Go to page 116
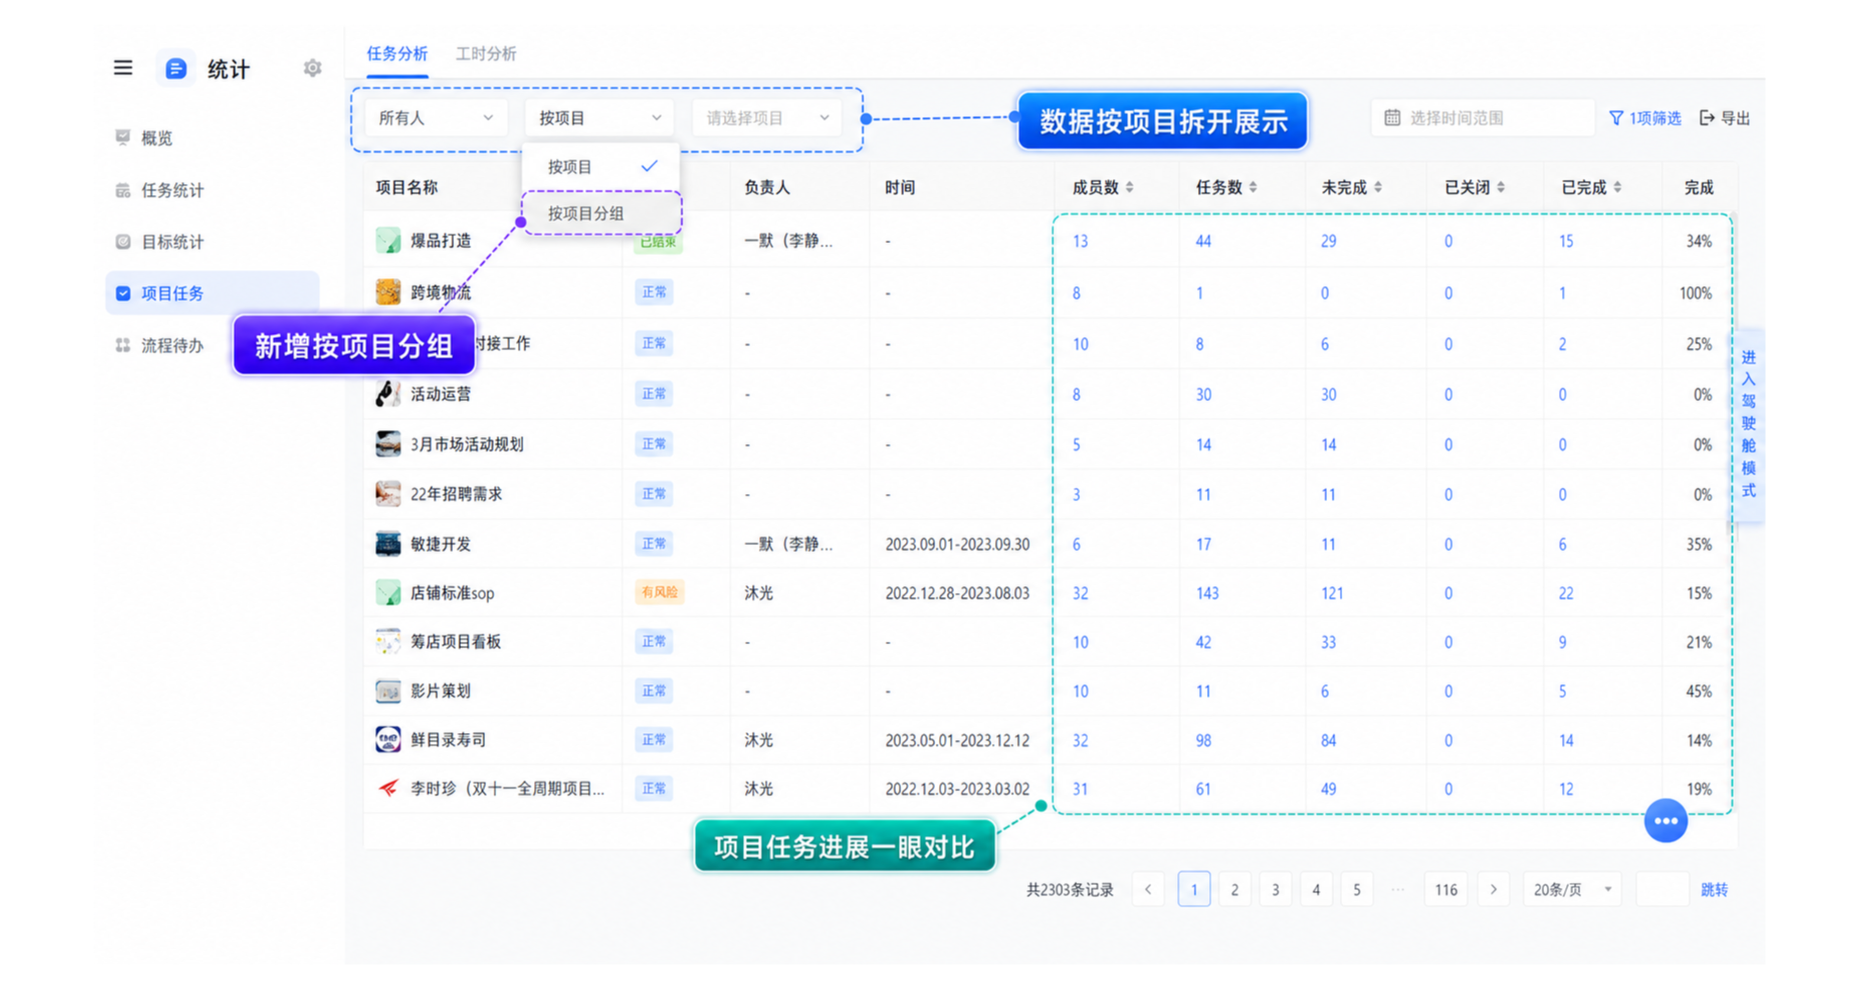 click(x=1446, y=889)
